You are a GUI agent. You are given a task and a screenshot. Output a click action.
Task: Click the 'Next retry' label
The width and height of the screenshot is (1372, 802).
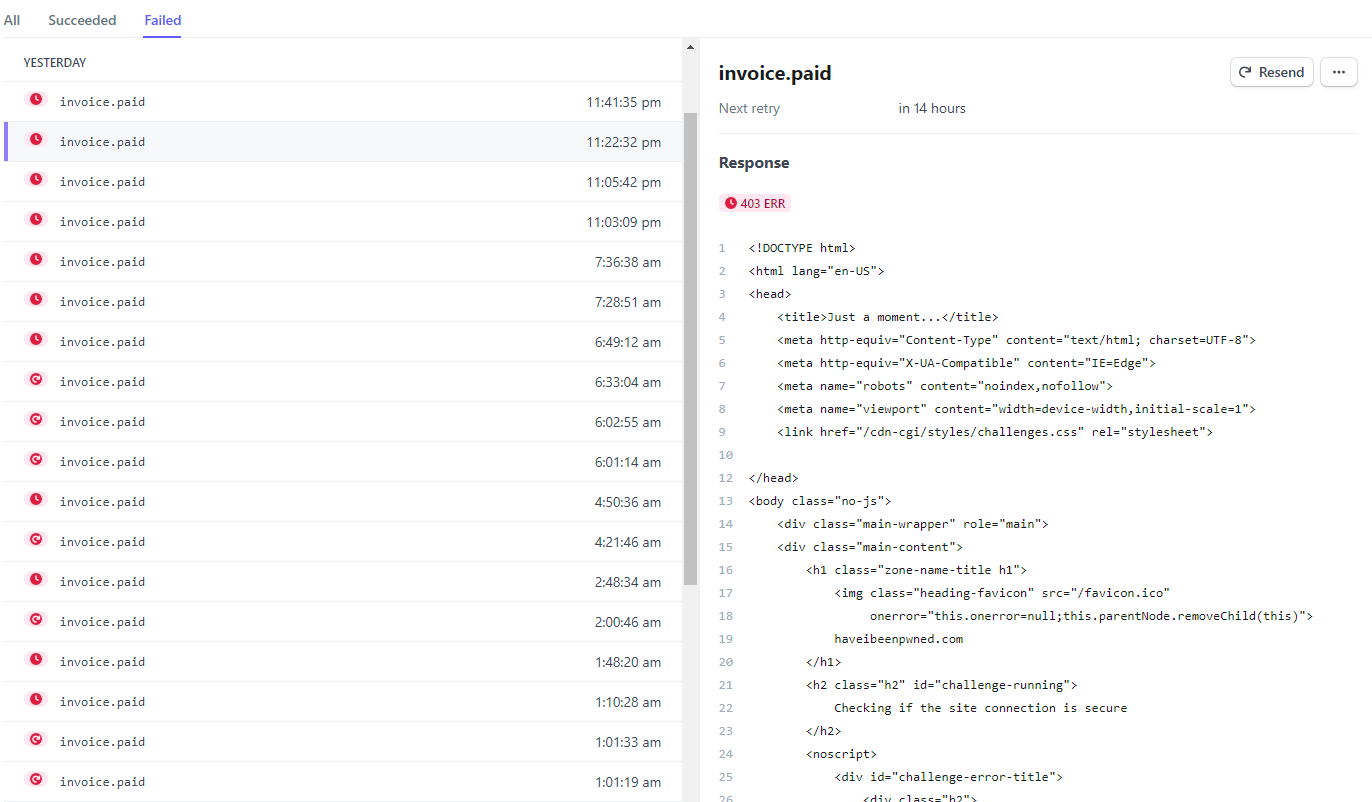click(x=749, y=108)
